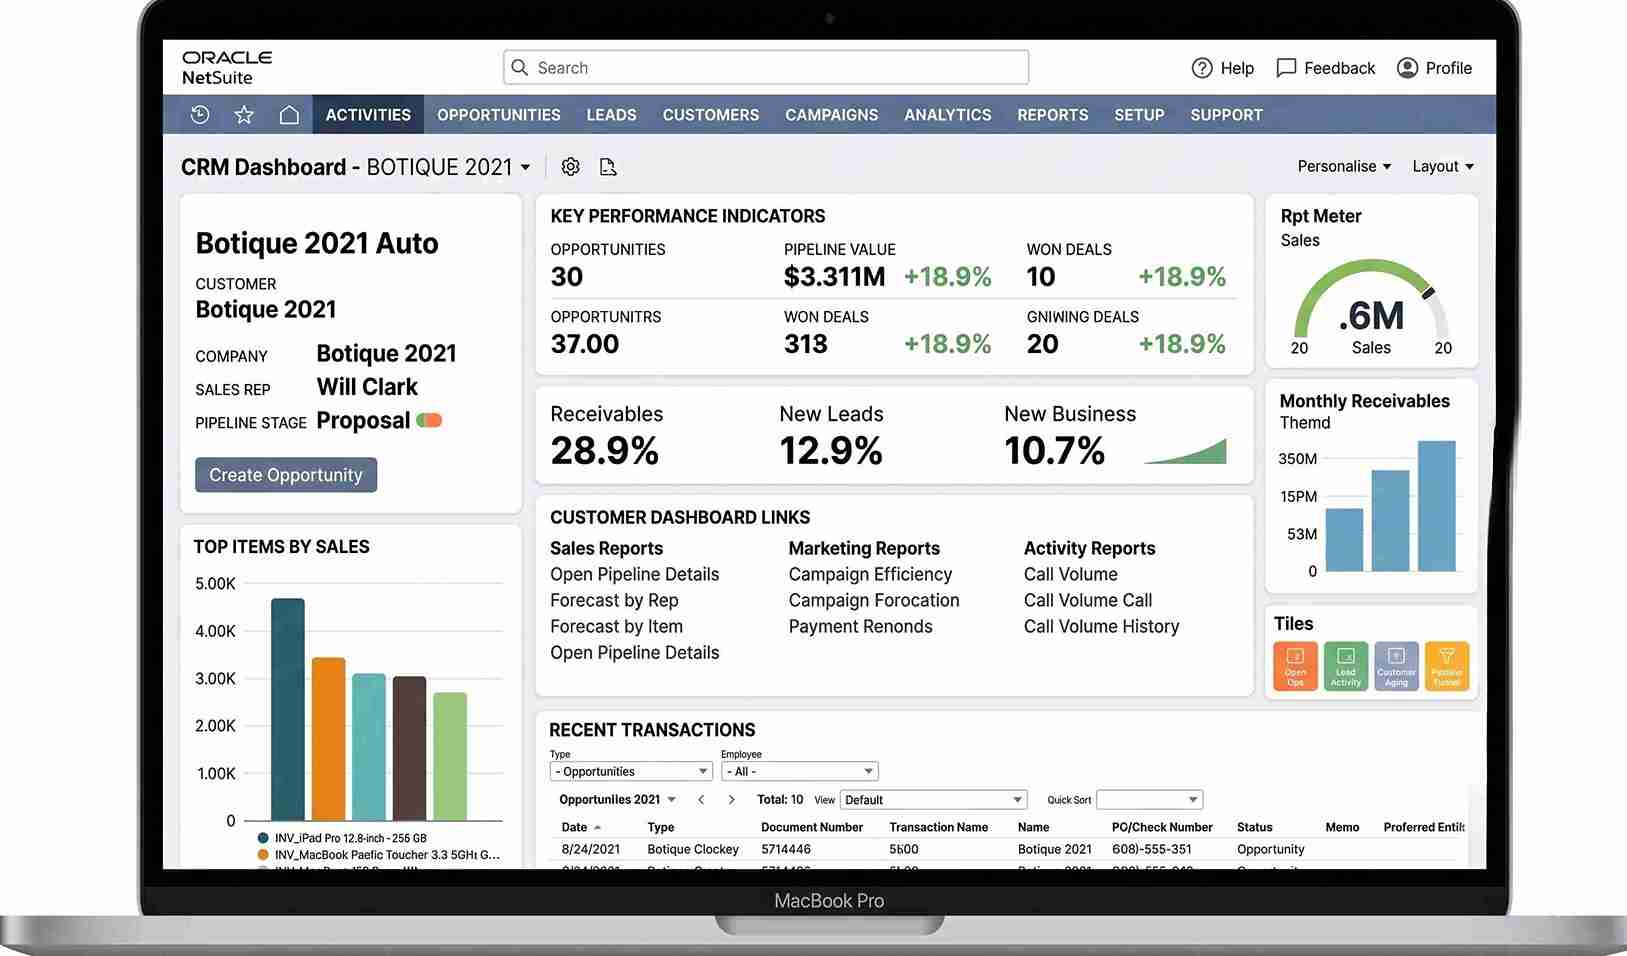
Task: Click the Transaction Name column header
Action: [x=938, y=828]
